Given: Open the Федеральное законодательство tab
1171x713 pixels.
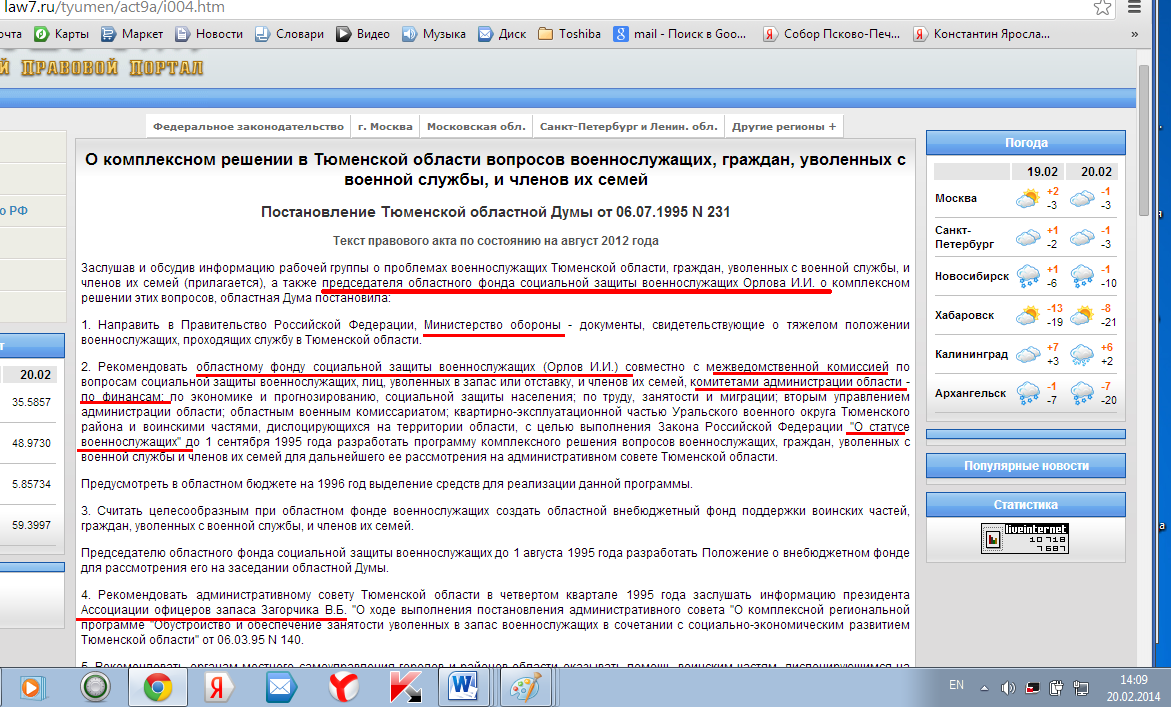Looking at the screenshot, I should pyautogui.click(x=248, y=126).
